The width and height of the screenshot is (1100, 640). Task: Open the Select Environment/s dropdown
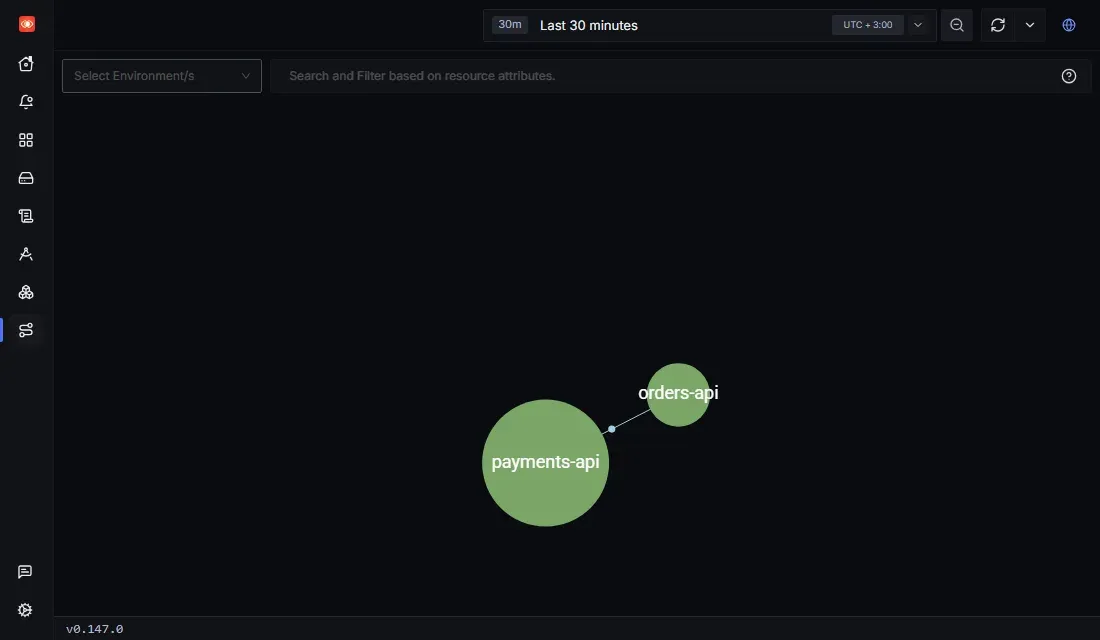[x=162, y=76]
